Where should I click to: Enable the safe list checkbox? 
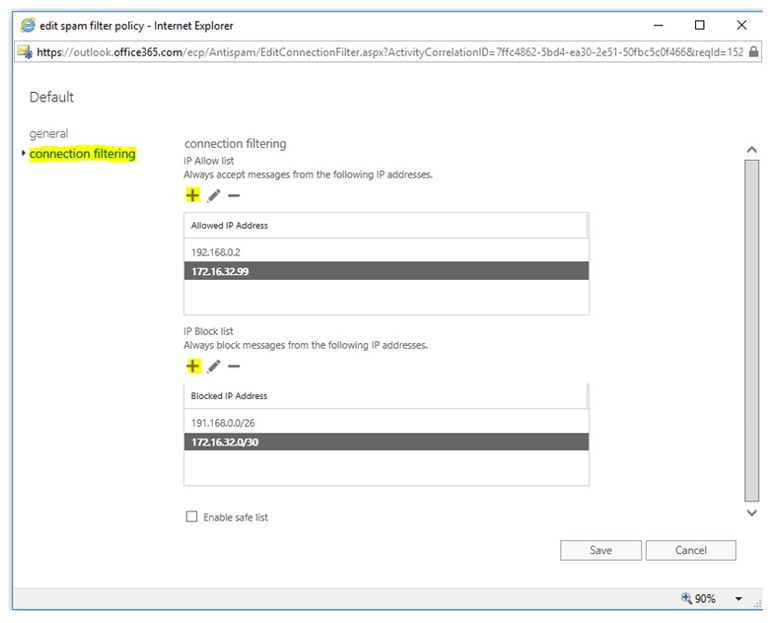tap(192, 517)
